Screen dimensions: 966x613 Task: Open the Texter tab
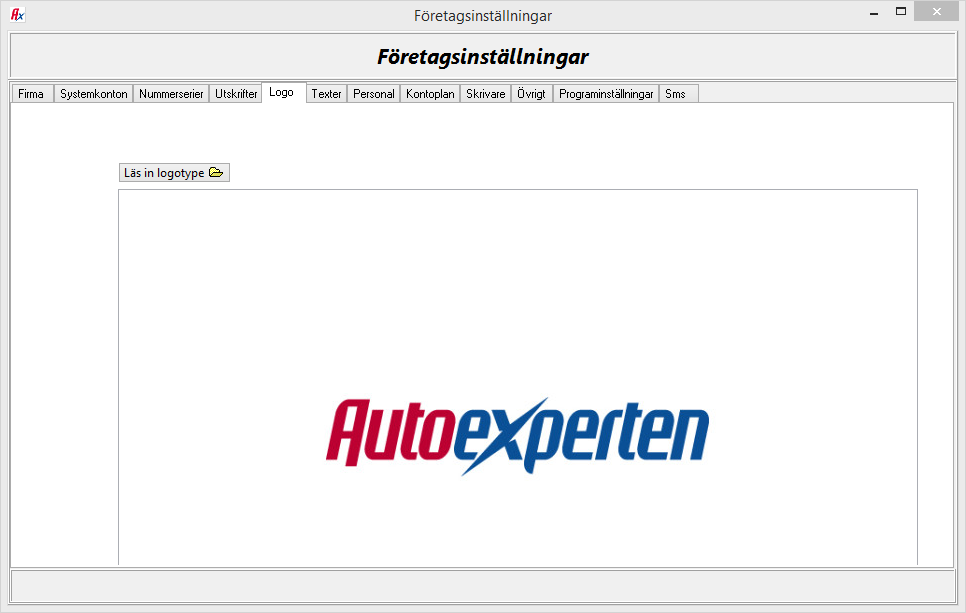coord(327,94)
